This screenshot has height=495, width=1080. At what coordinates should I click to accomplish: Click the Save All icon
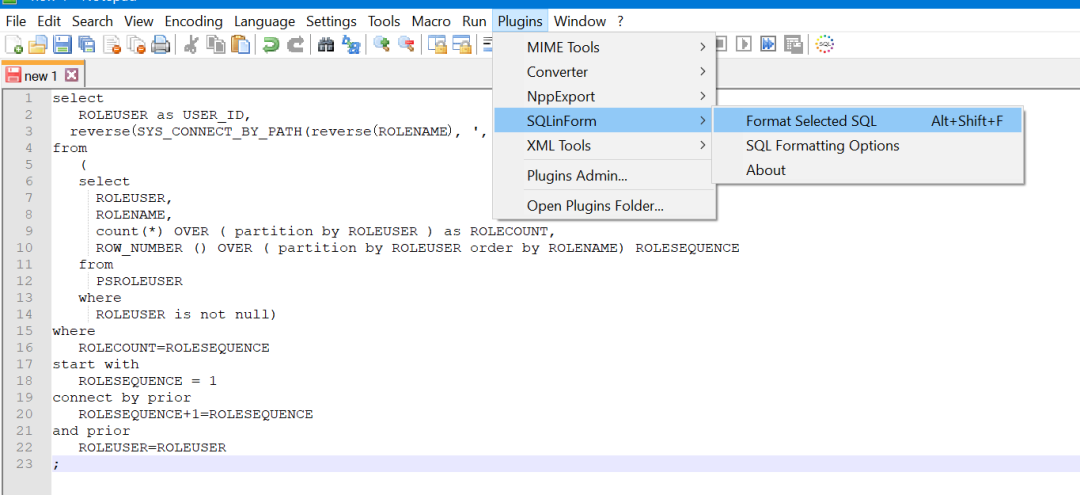[87, 45]
